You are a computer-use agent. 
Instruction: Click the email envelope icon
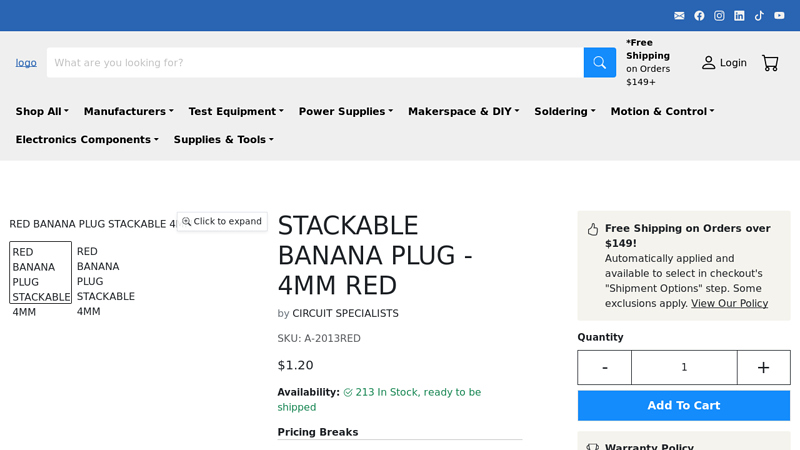tap(679, 16)
